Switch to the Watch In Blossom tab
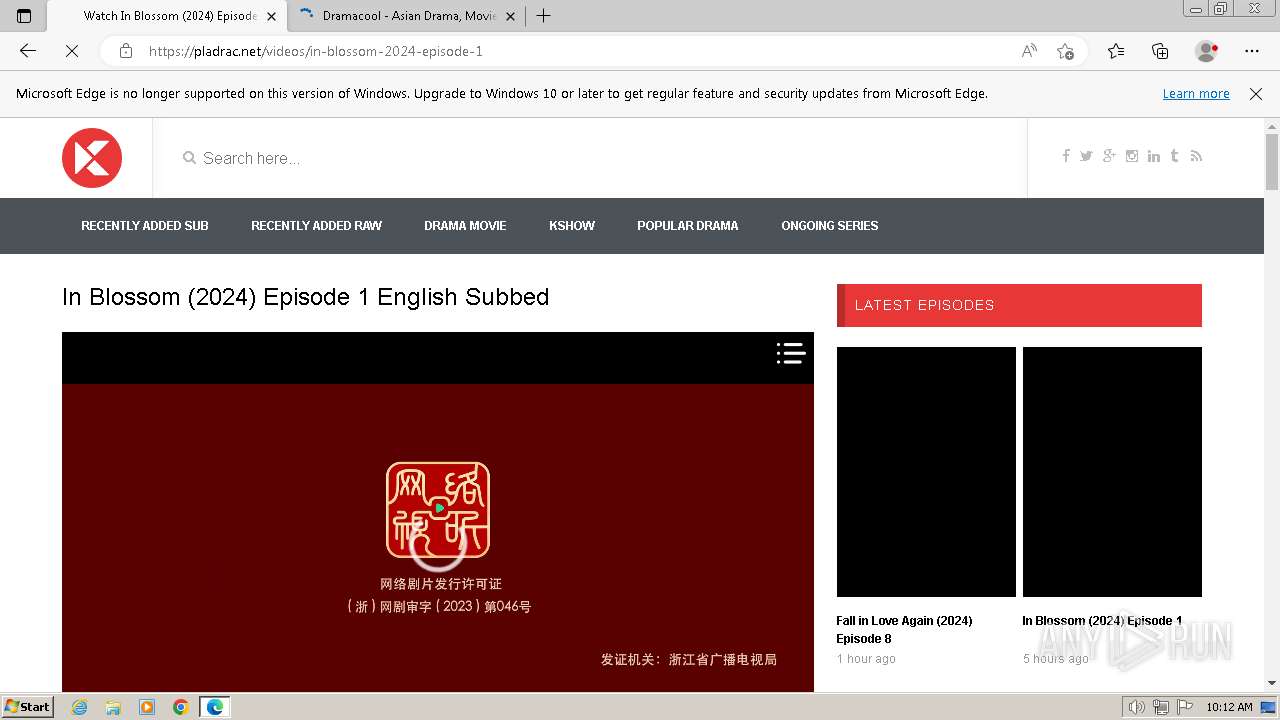The height and width of the screenshot is (720, 1280). click(x=167, y=16)
